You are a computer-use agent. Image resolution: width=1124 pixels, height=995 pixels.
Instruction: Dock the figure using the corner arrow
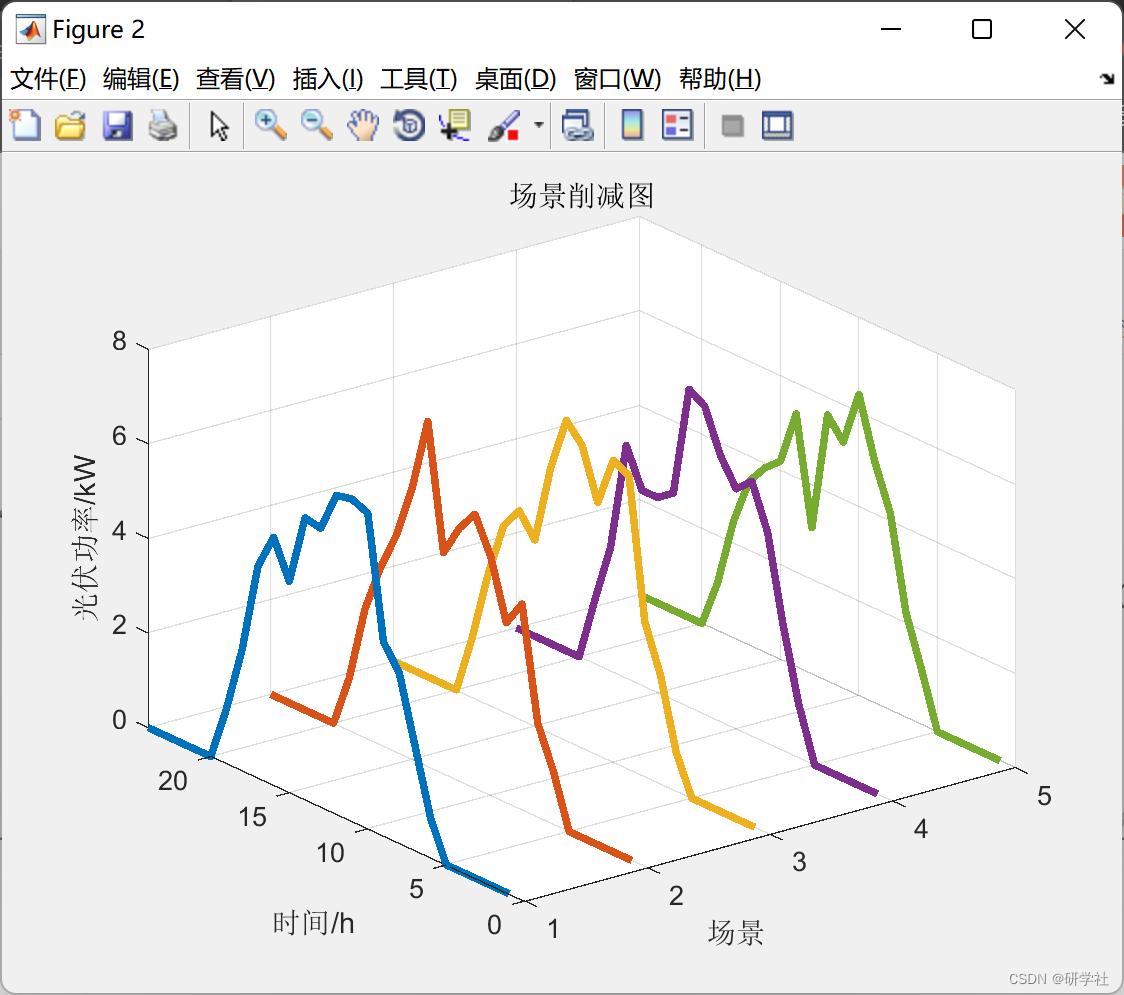click(1108, 79)
